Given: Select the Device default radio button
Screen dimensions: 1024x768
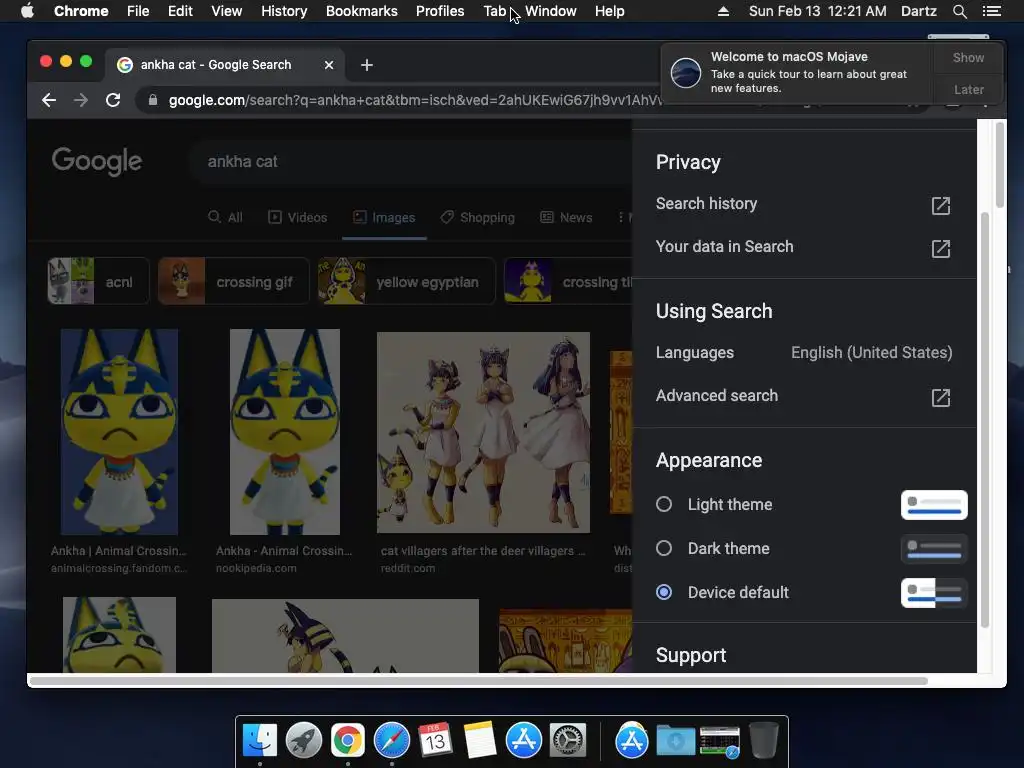Looking at the screenshot, I should pyautogui.click(x=664, y=592).
